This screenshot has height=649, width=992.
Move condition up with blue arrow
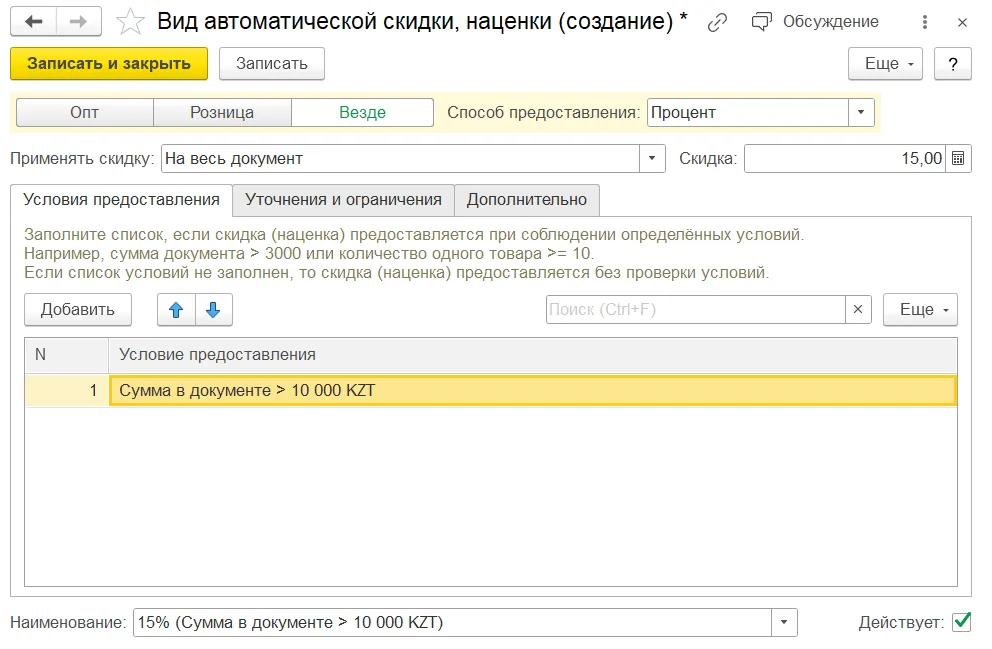(177, 310)
